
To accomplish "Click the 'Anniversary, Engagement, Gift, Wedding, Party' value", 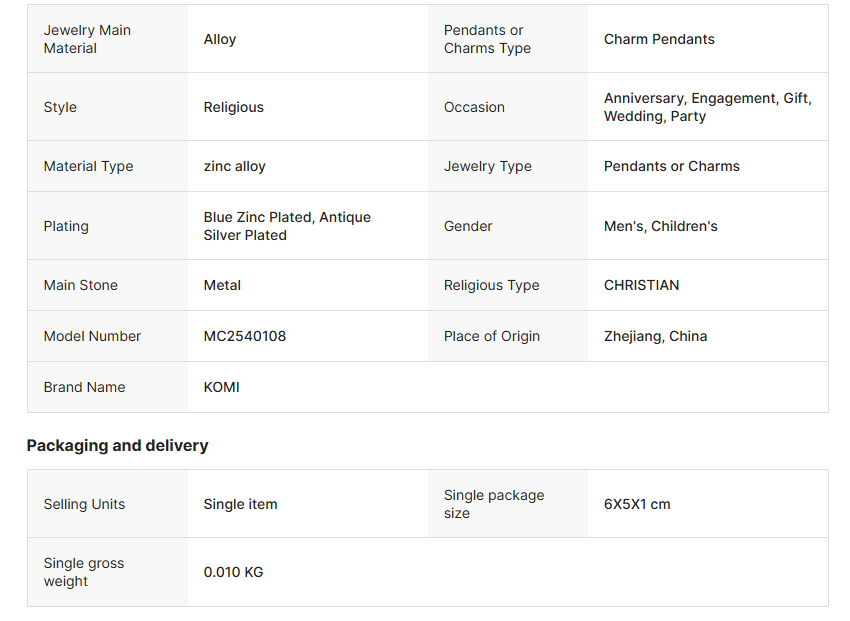I will pyautogui.click(x=707, y=107).
